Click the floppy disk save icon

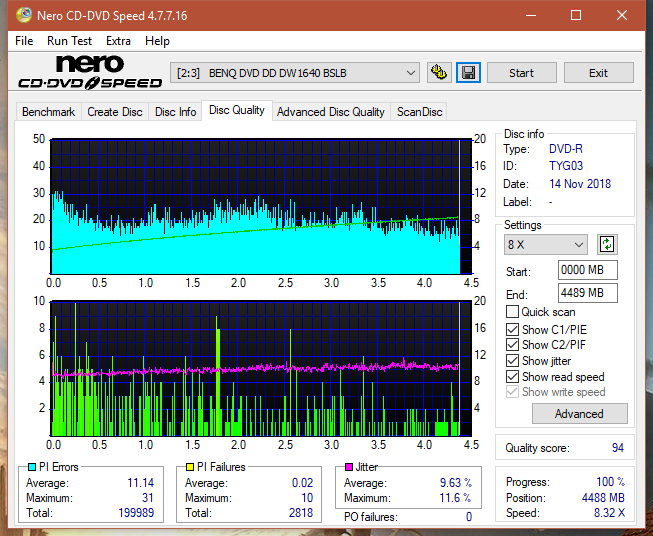point(469,73)
